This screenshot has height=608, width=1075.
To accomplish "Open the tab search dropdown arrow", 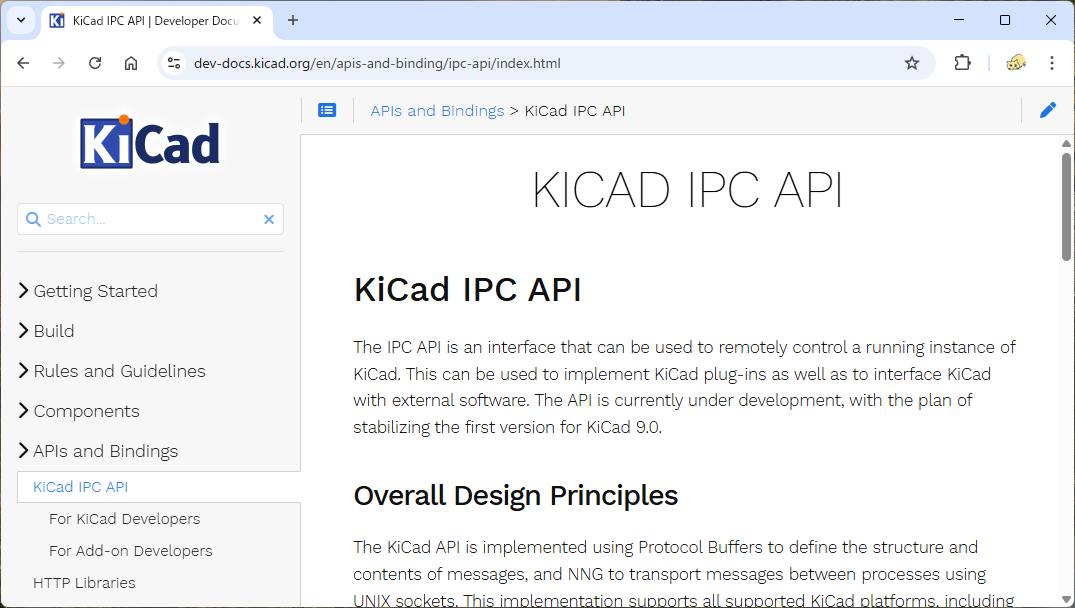I will (20, 20).
